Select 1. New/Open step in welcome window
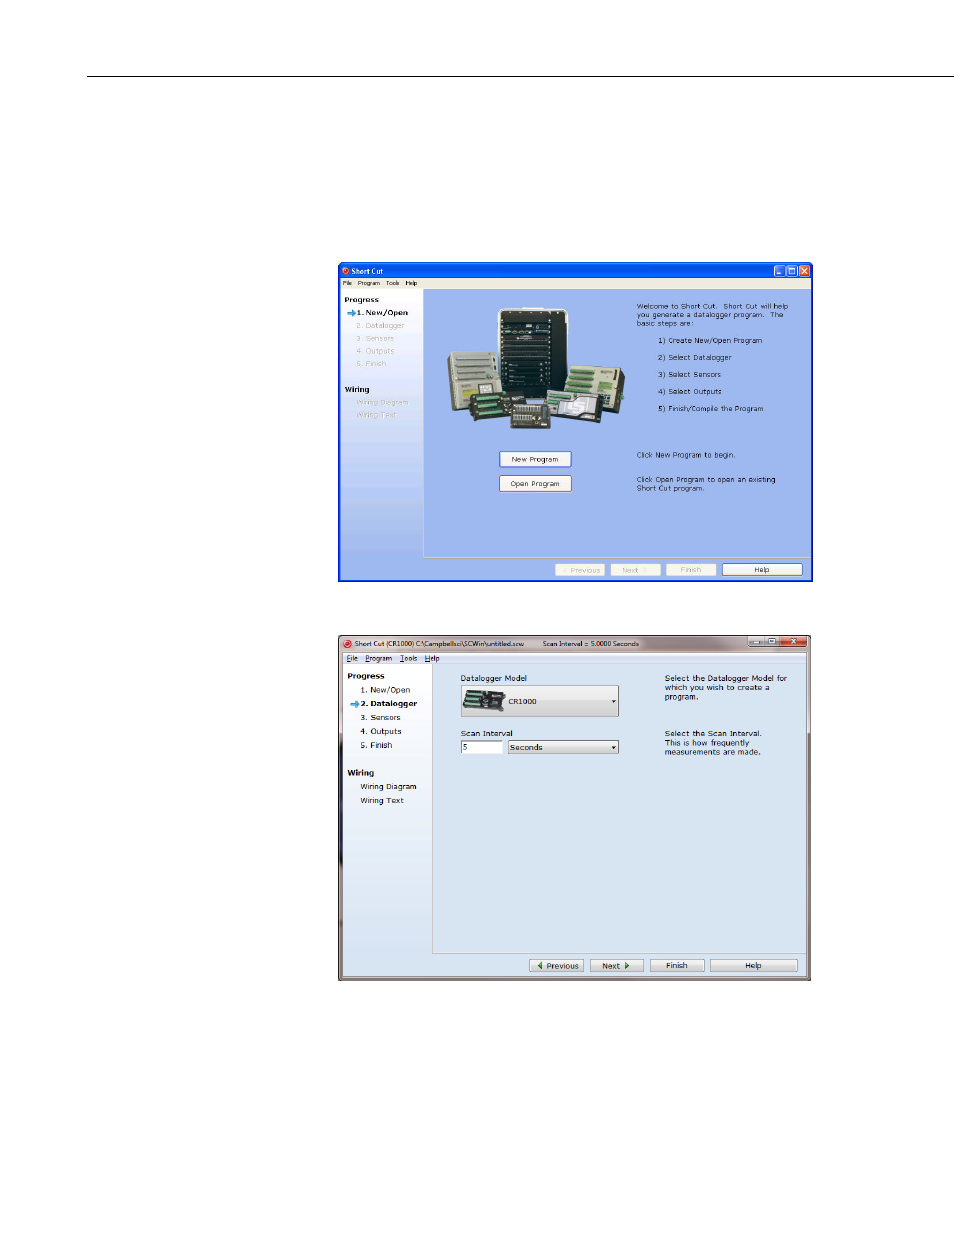Image resolution: width=954 pixels, height=1235 pixels. 382,313
